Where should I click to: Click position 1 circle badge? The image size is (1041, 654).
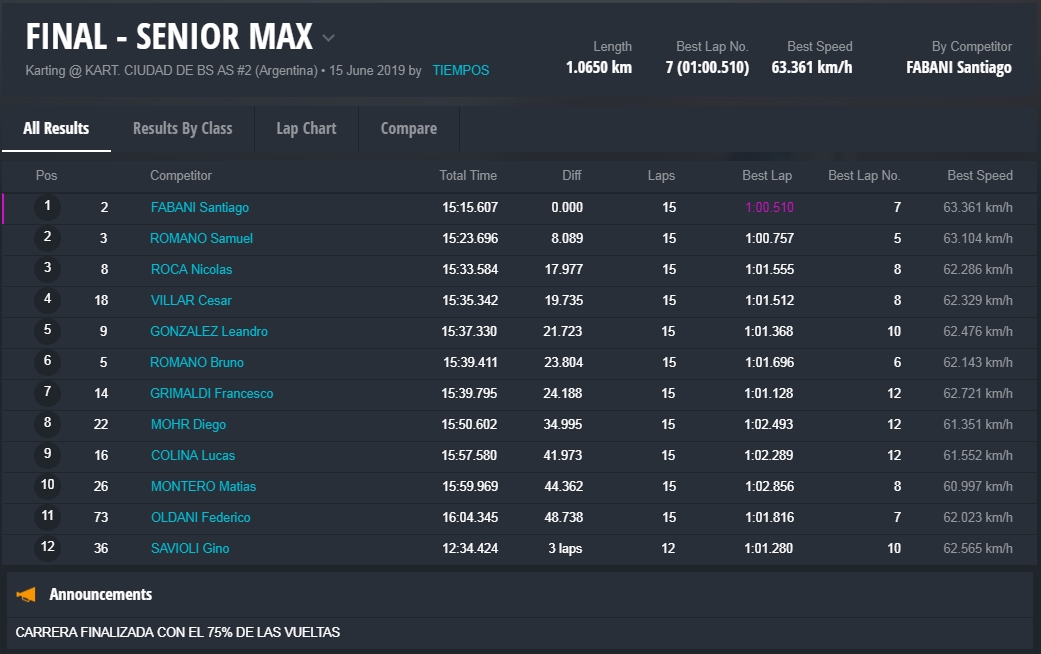click(47, 207)
